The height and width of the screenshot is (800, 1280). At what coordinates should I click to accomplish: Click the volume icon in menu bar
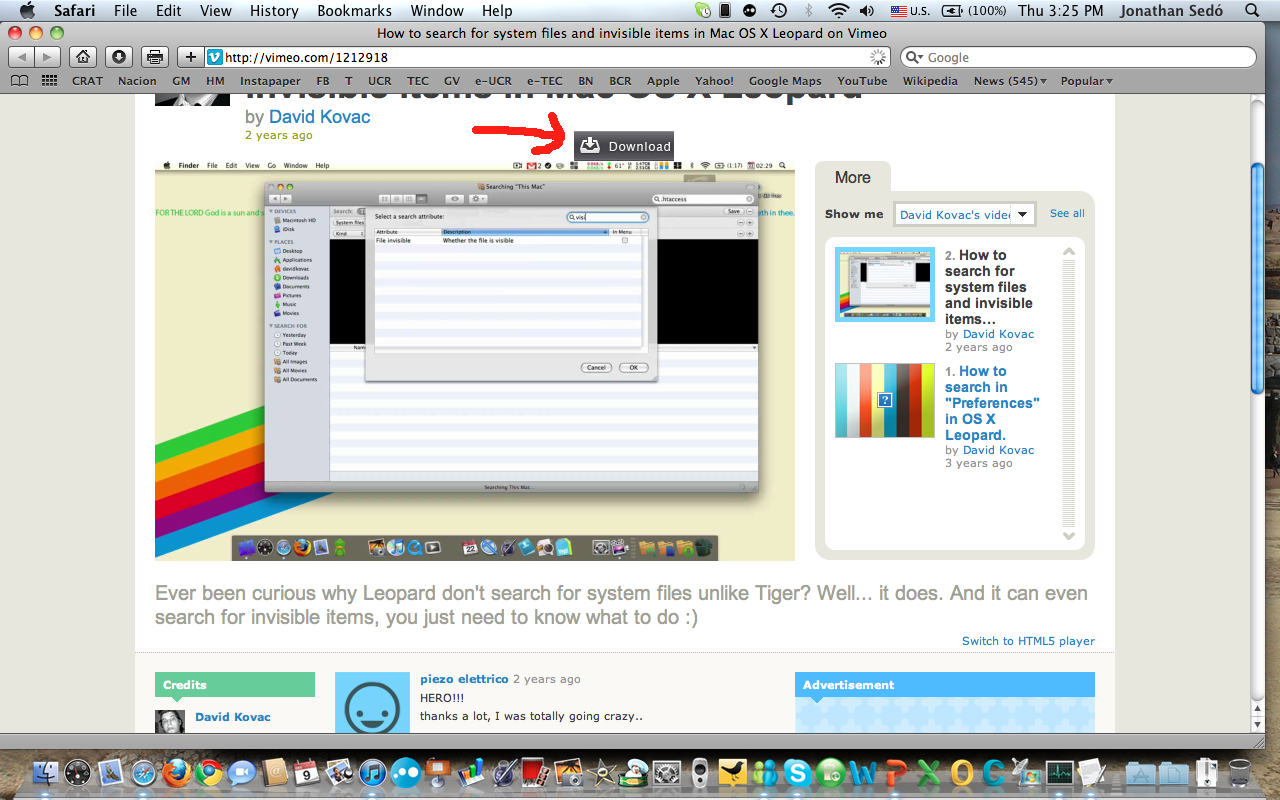coord(867,11)
